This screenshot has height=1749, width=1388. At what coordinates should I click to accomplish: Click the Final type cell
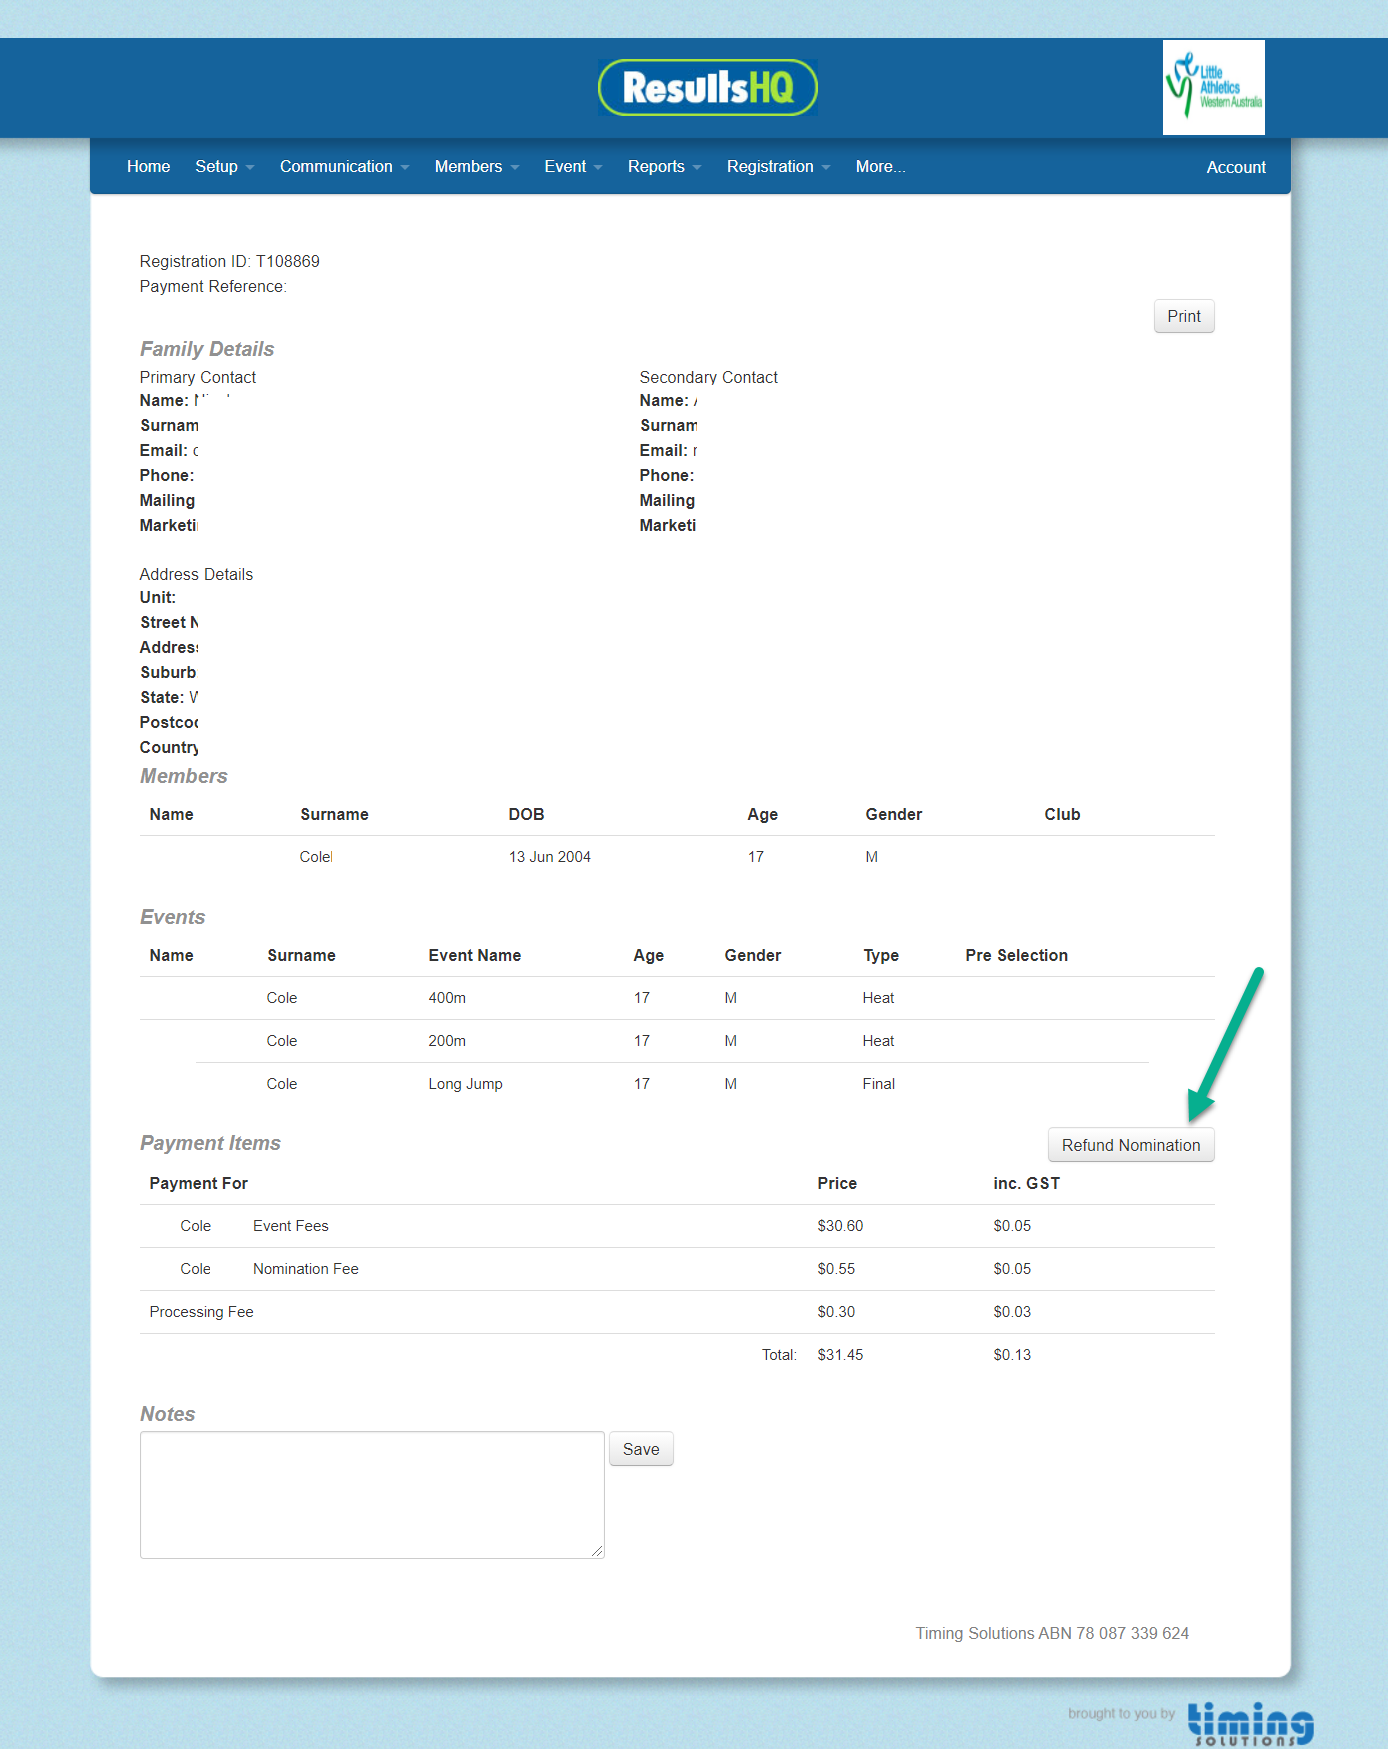click(879, 1084)
